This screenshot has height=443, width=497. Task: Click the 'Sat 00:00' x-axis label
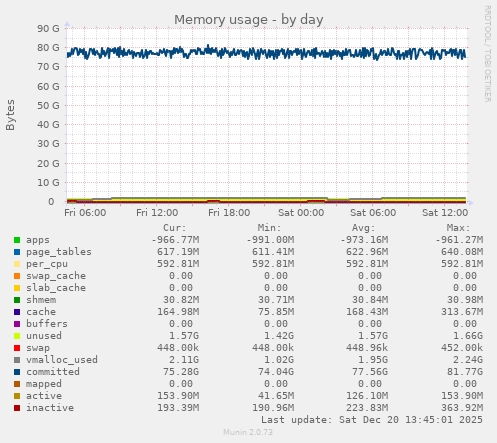pos(301,213)
